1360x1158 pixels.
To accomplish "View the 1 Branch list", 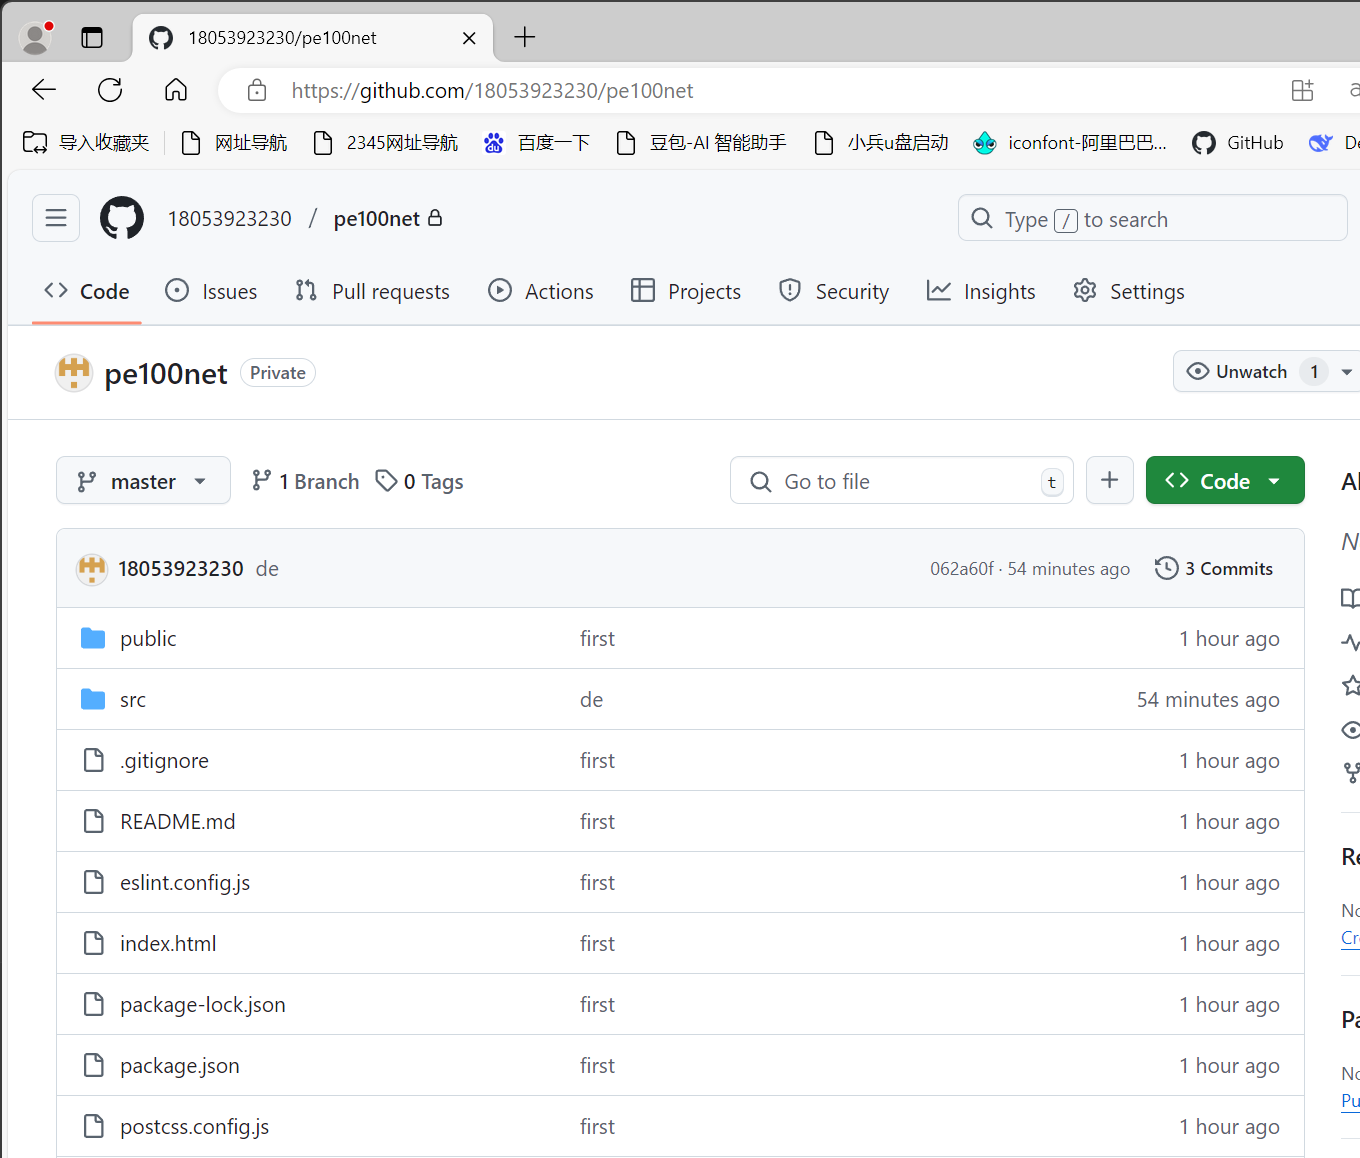I will click(x=306, y=481).
